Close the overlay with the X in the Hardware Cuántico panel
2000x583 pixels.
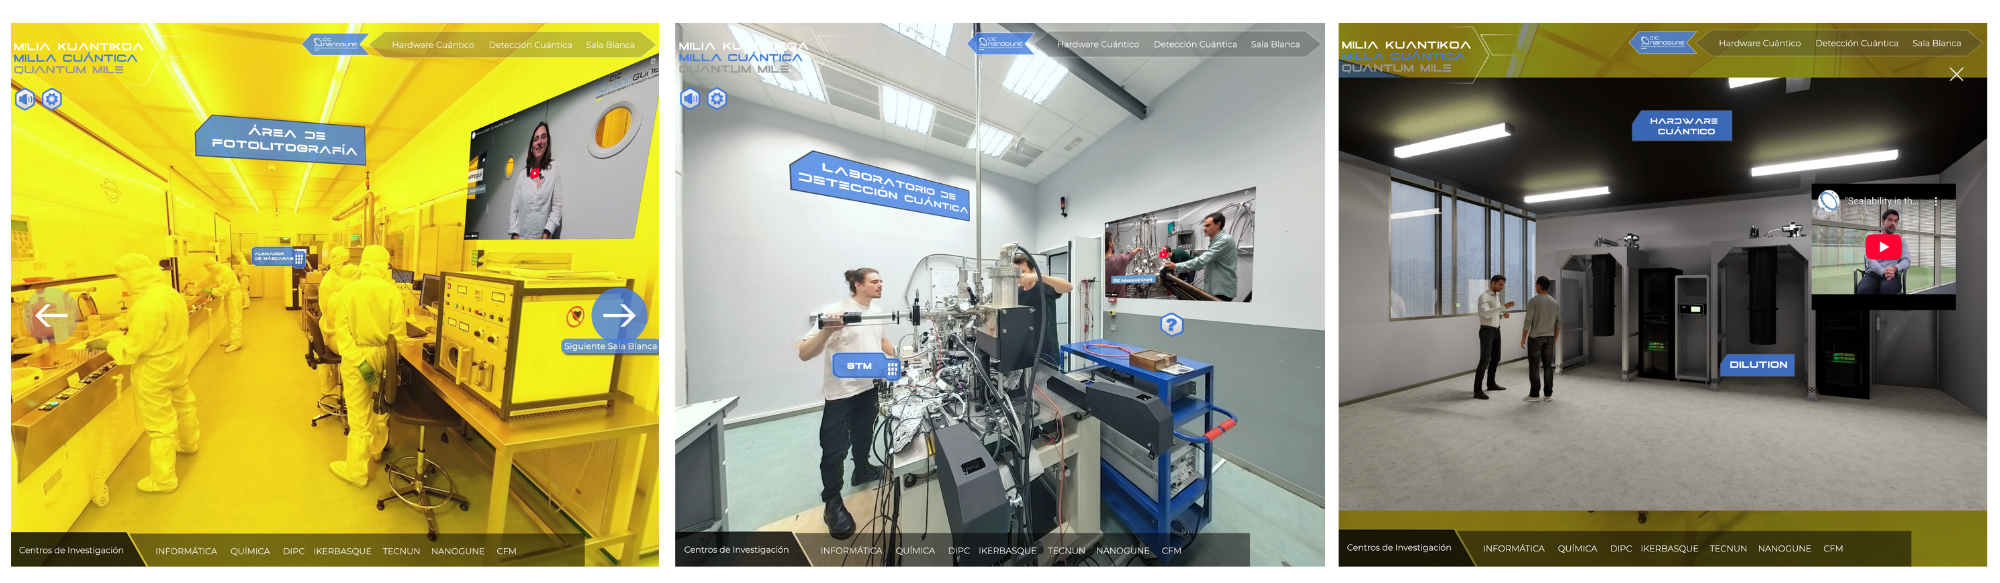tap(1956, 75)
